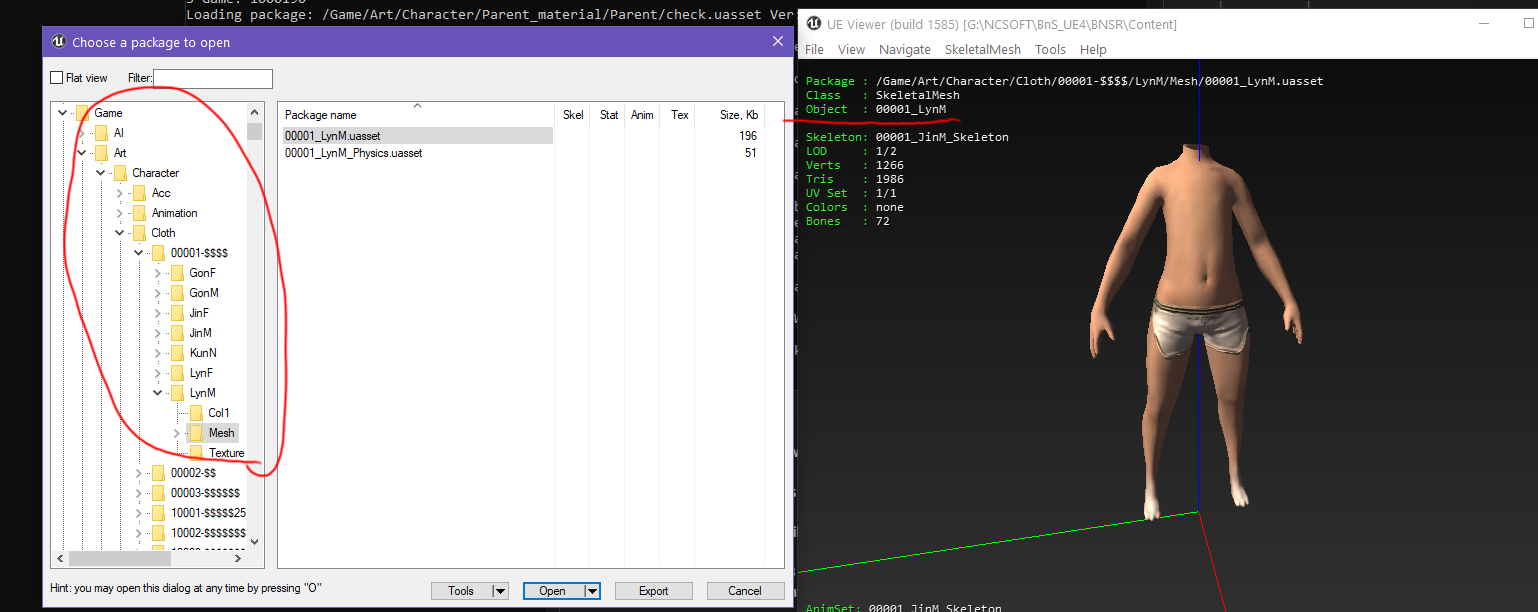Screen dimensions: 1538x612
Task: Click the UE Viewer window's Unreal logo icon
Action: pos(813,24)
